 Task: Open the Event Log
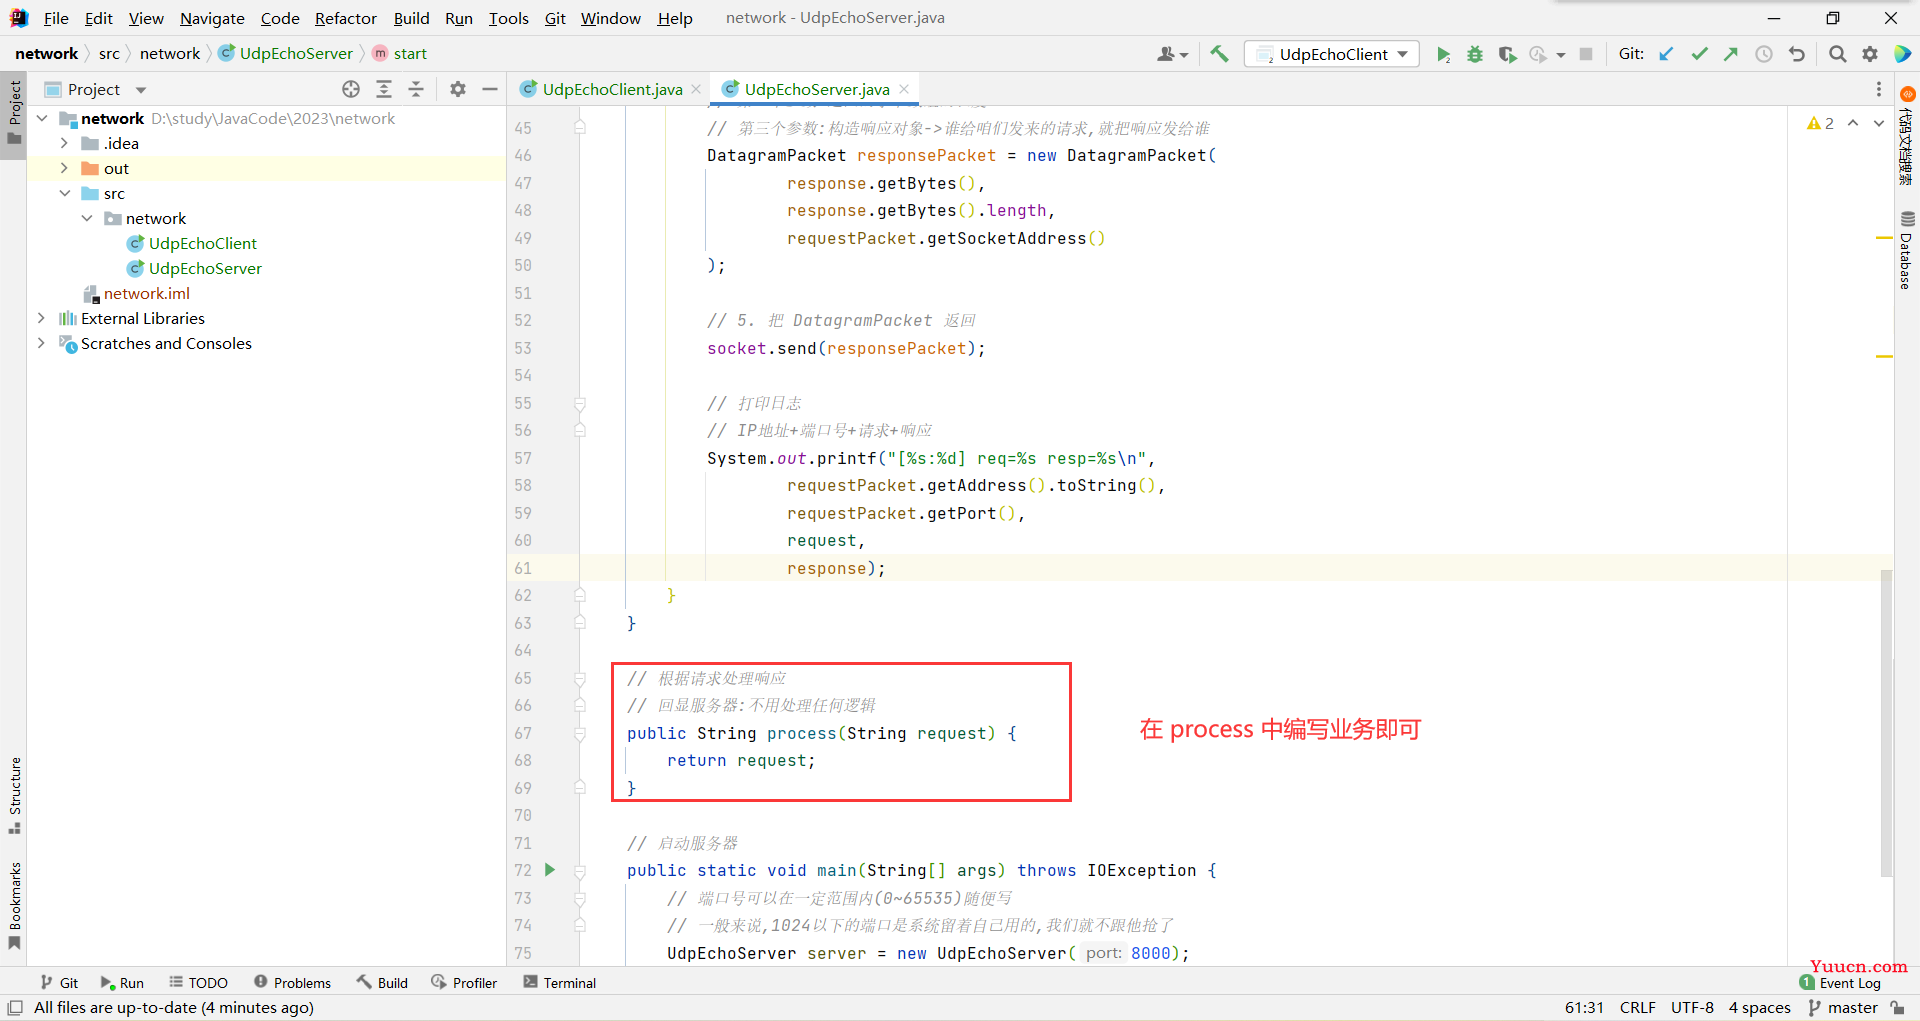(x=1841, y=983)
